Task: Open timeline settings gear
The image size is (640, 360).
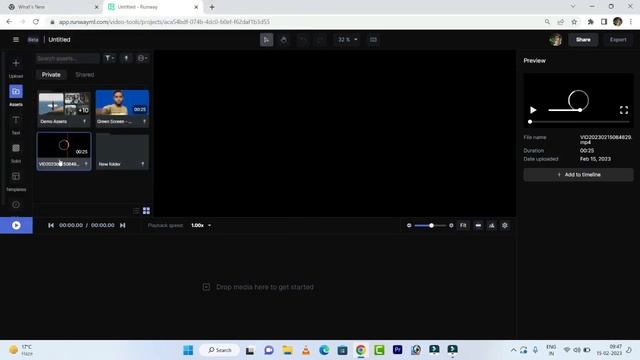Action: [505, 225]
